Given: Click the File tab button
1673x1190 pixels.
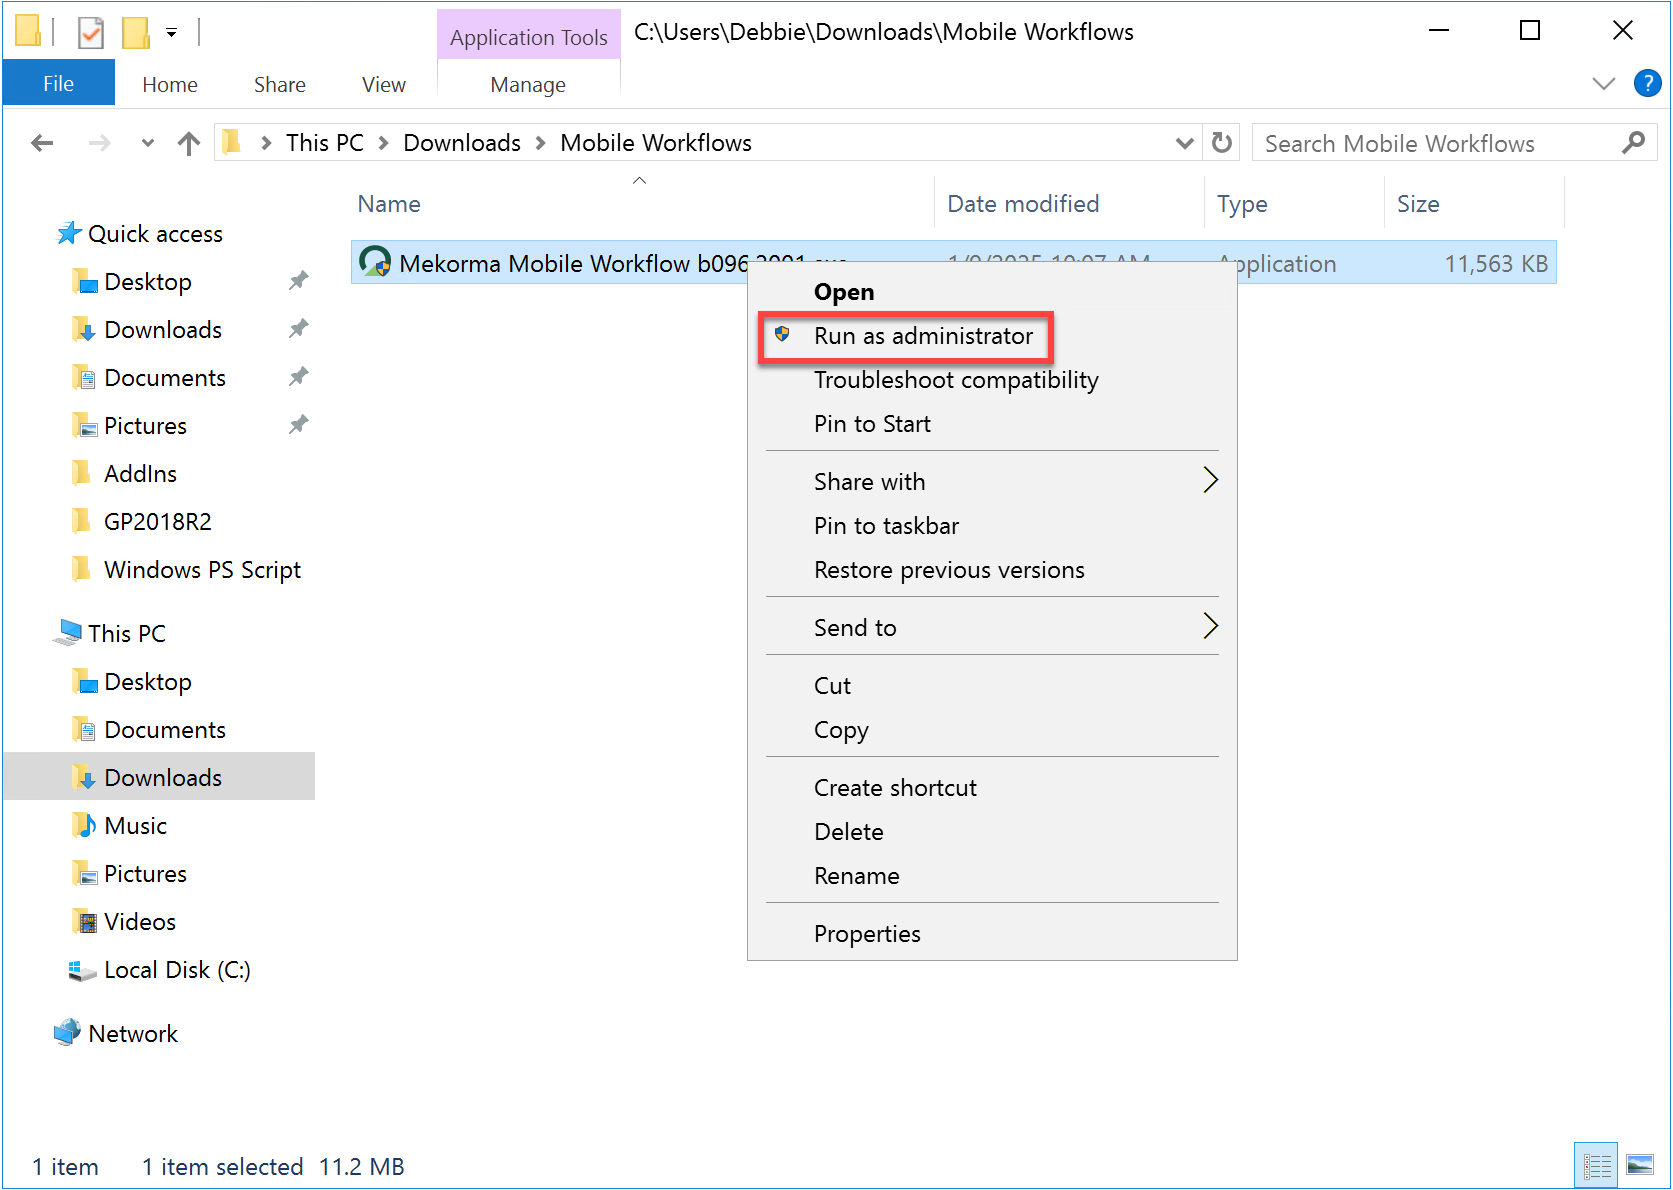Looking at the screenshot, I should pos(58,84).
